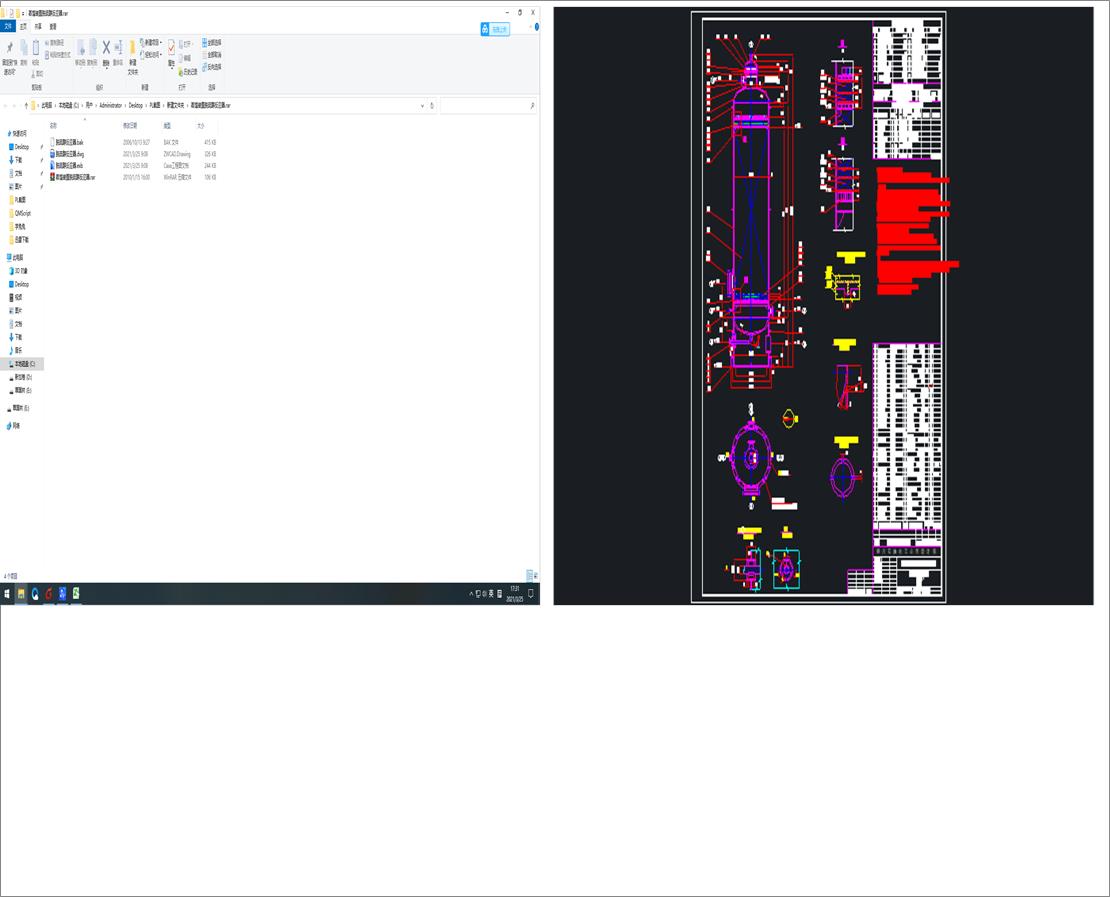Switch to the View ribbon tab

pos(53,26)
